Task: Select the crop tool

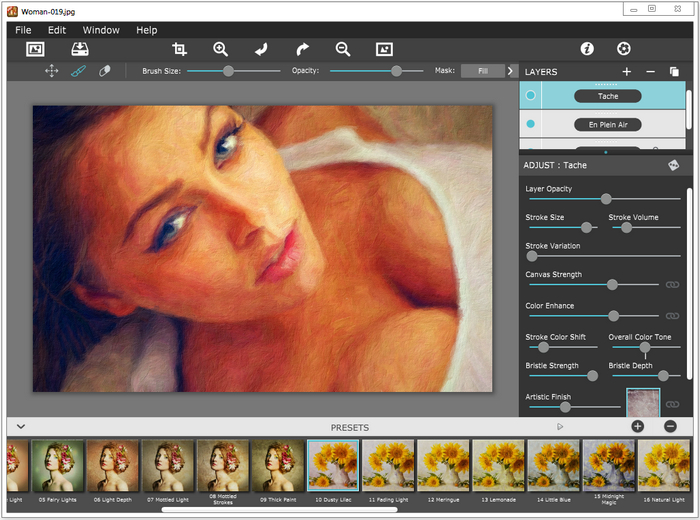Action: click(179, 49)
